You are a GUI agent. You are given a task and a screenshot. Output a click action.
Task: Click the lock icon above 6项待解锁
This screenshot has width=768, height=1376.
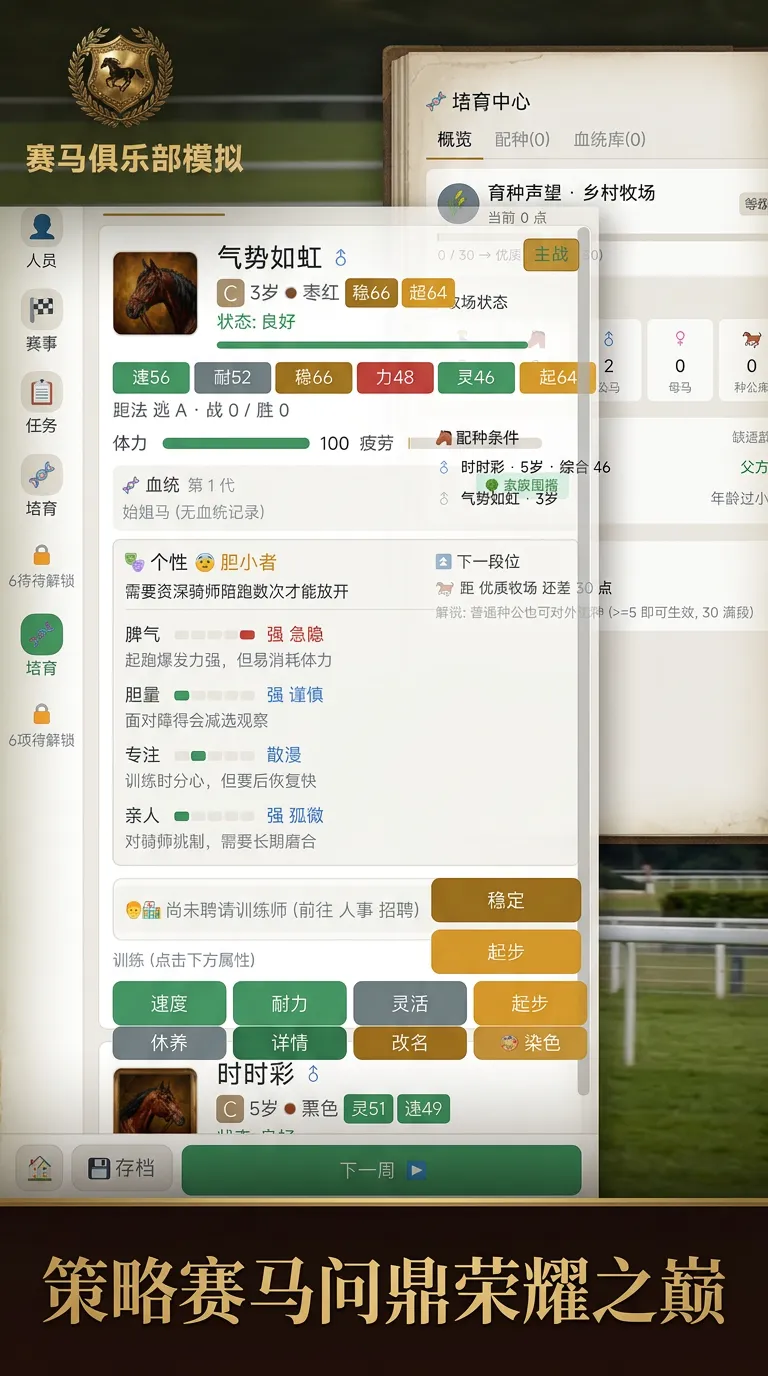click(41, 714)
